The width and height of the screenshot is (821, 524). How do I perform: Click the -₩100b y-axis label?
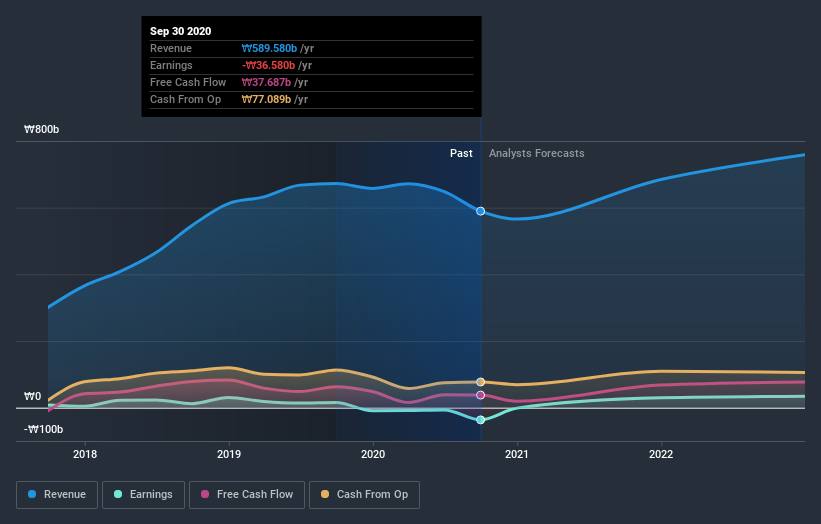click(x=43, y=429)
